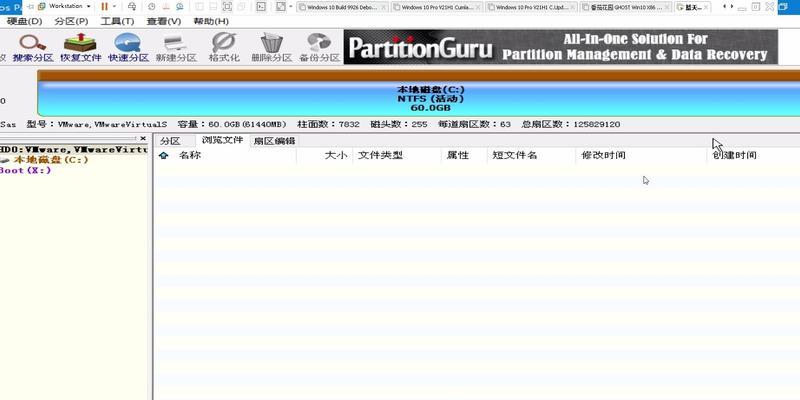Take a VM snapshot via clock icon

click(152, 7)
